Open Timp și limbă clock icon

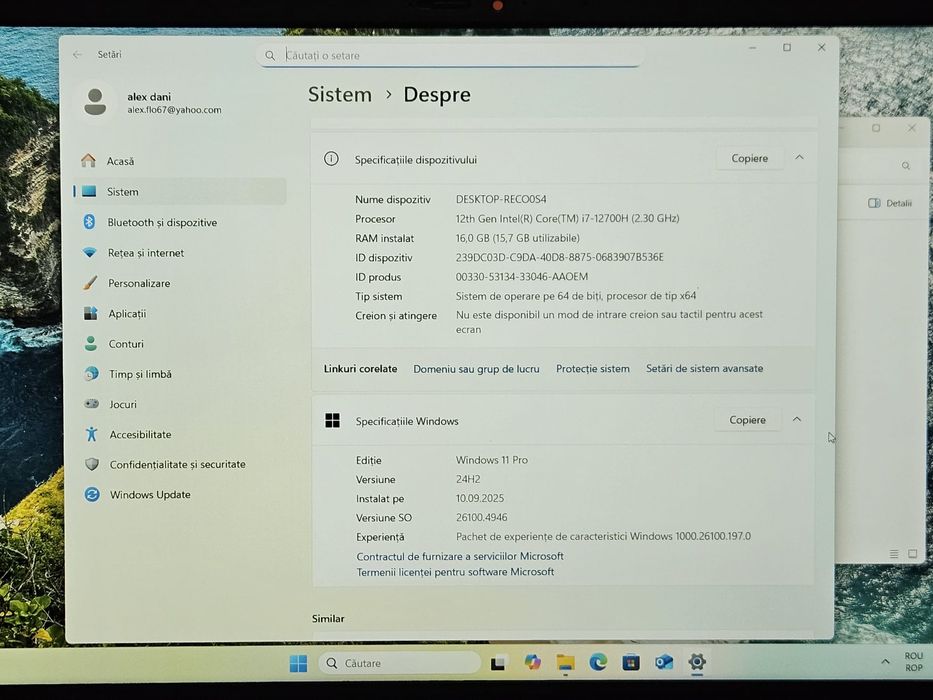[x=92, y=374]
